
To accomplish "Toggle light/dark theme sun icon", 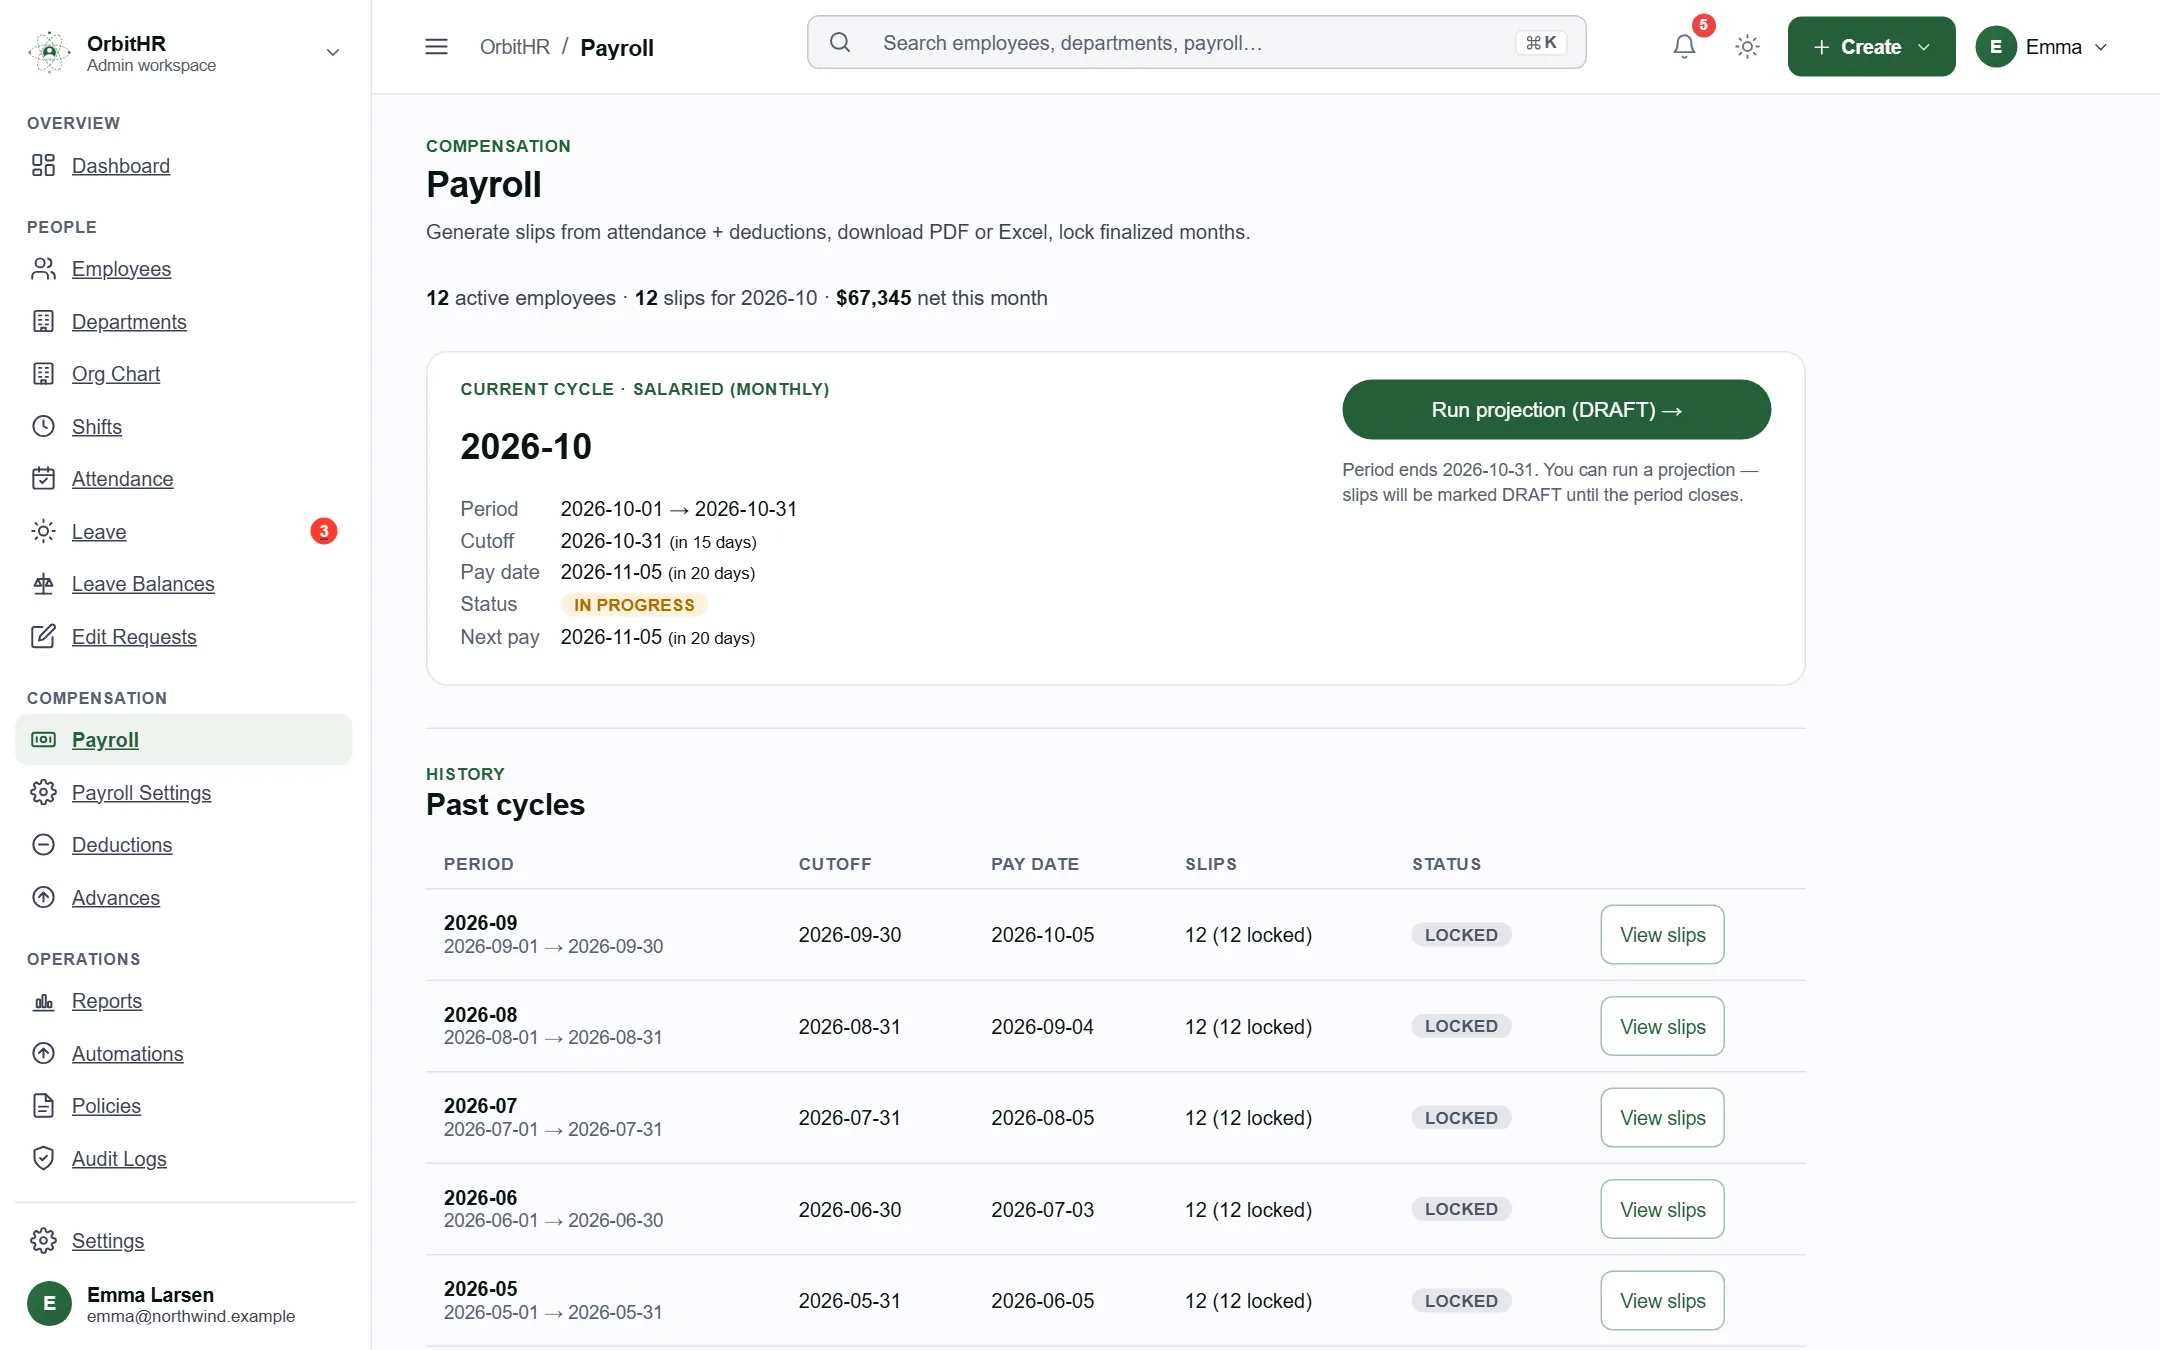I will [1747, 46].
